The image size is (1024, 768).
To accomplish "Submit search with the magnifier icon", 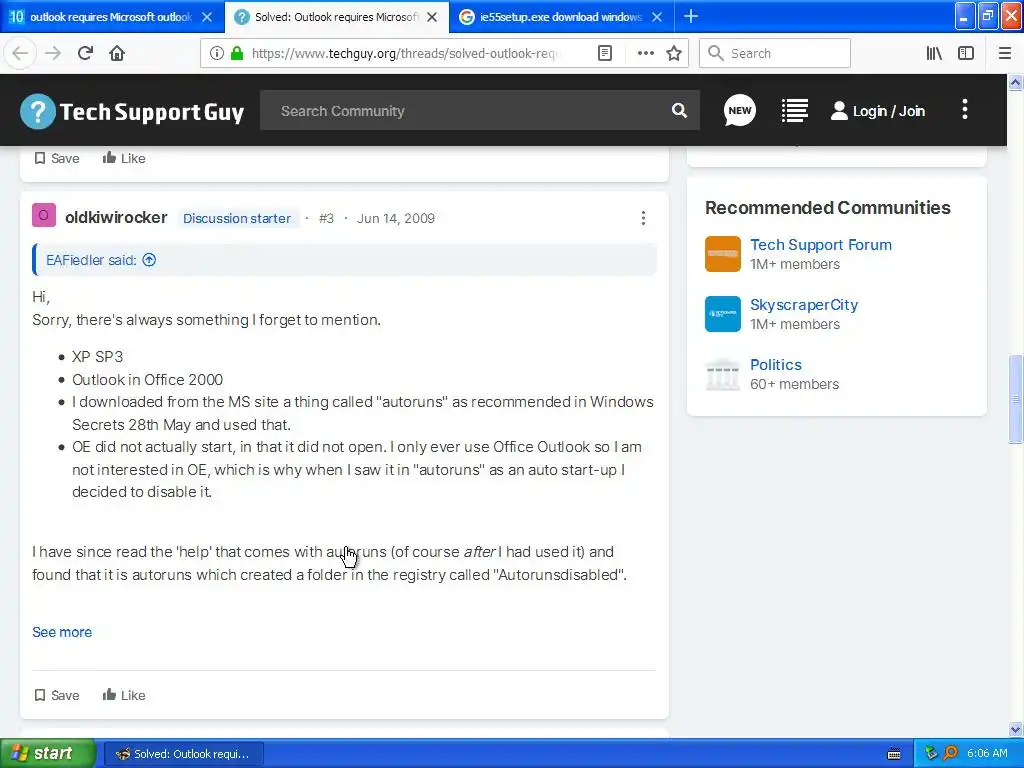I will pyautogui.click(x=679, y=111).
